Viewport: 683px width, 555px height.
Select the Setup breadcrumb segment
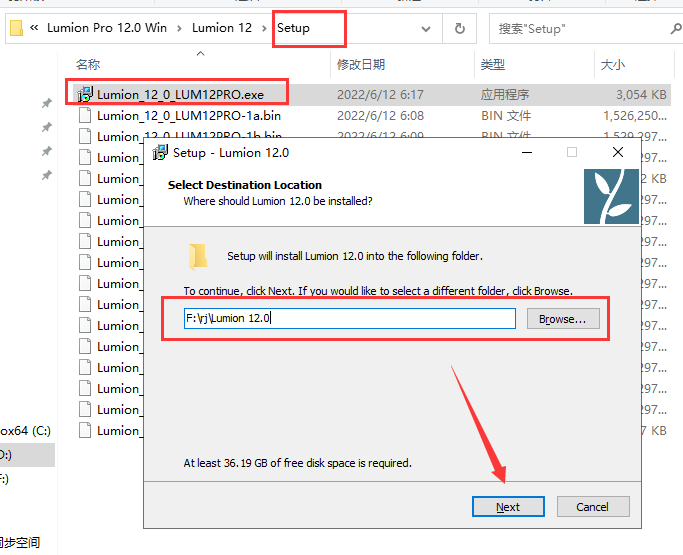293,28
